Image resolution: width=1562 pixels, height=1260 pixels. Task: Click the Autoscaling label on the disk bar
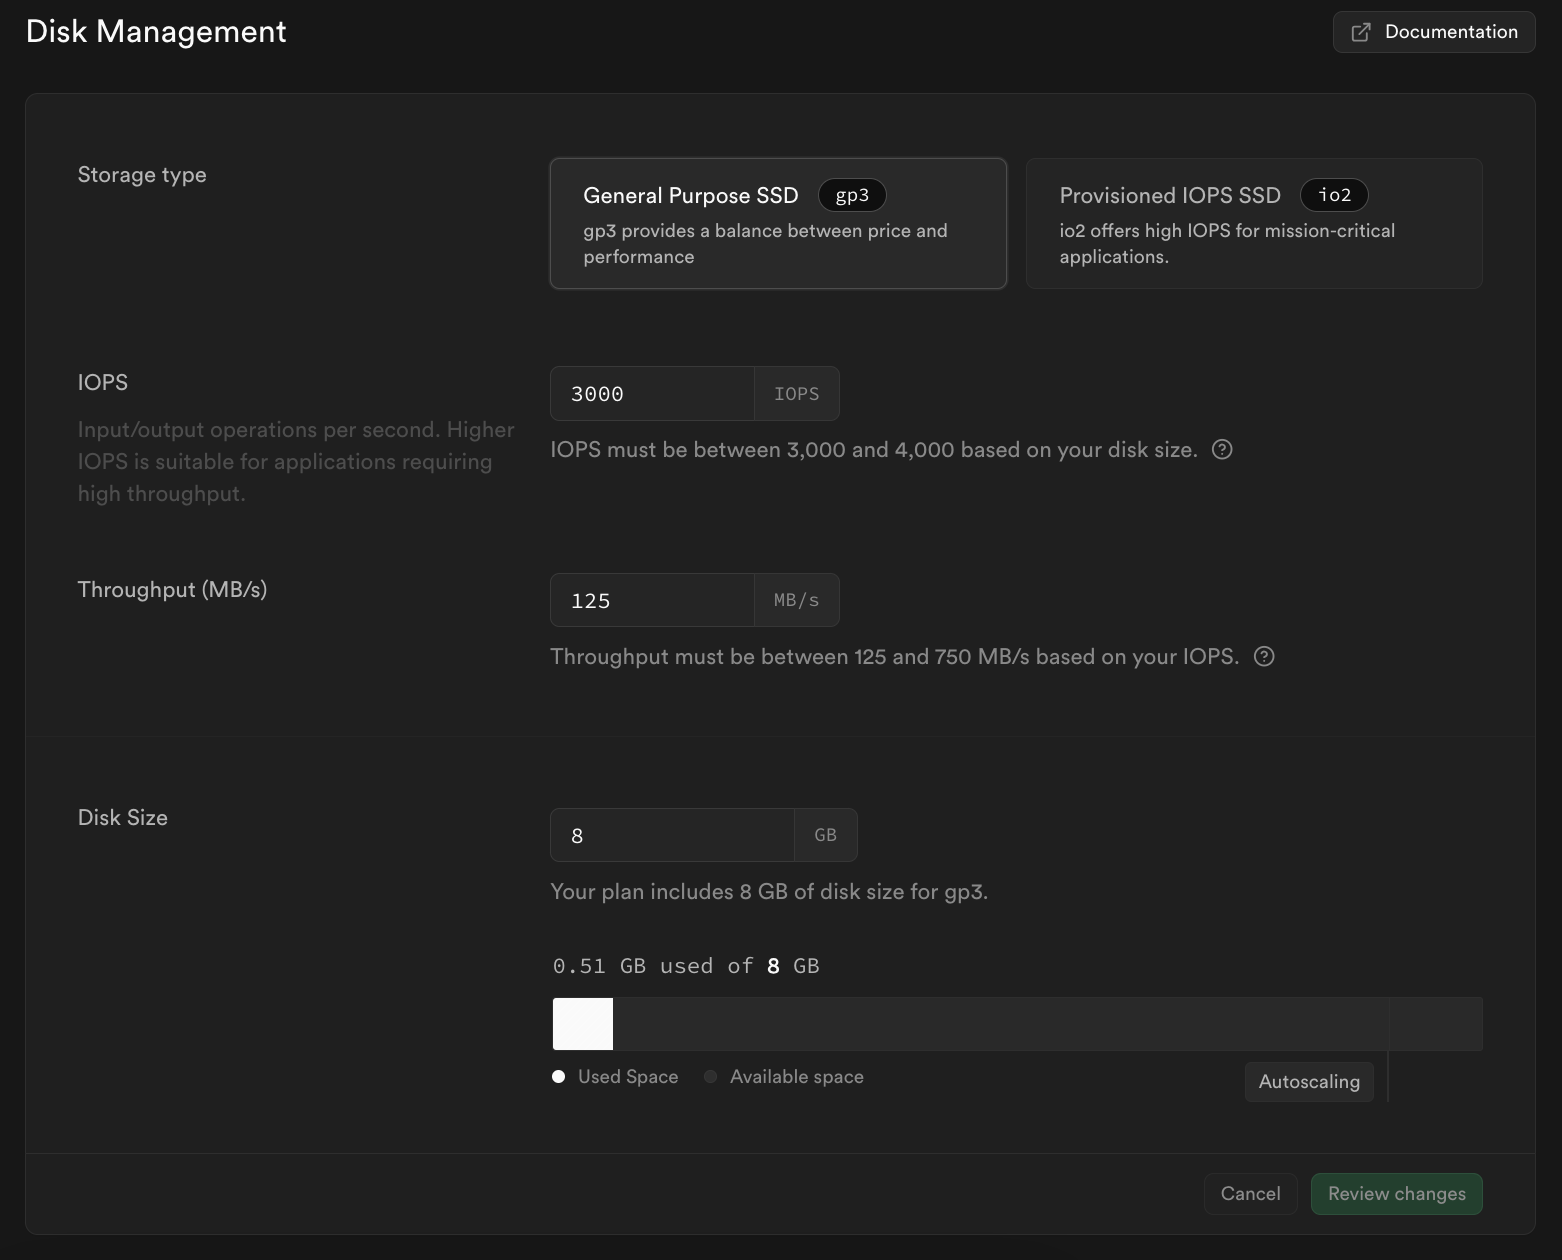click(1309, 1082)
